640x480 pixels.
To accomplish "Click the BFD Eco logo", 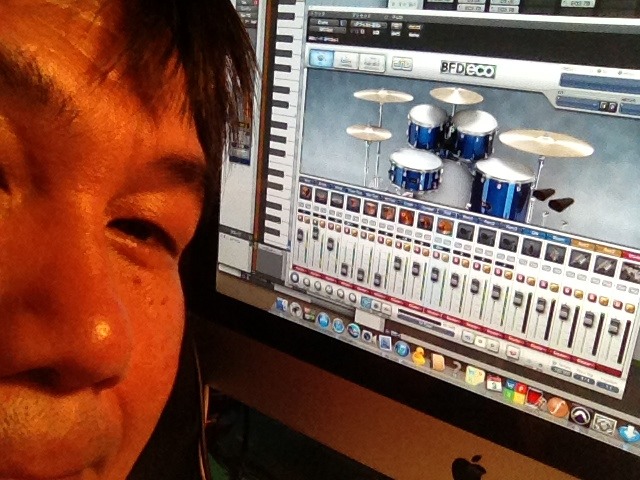I will click(x=466, y=69).
